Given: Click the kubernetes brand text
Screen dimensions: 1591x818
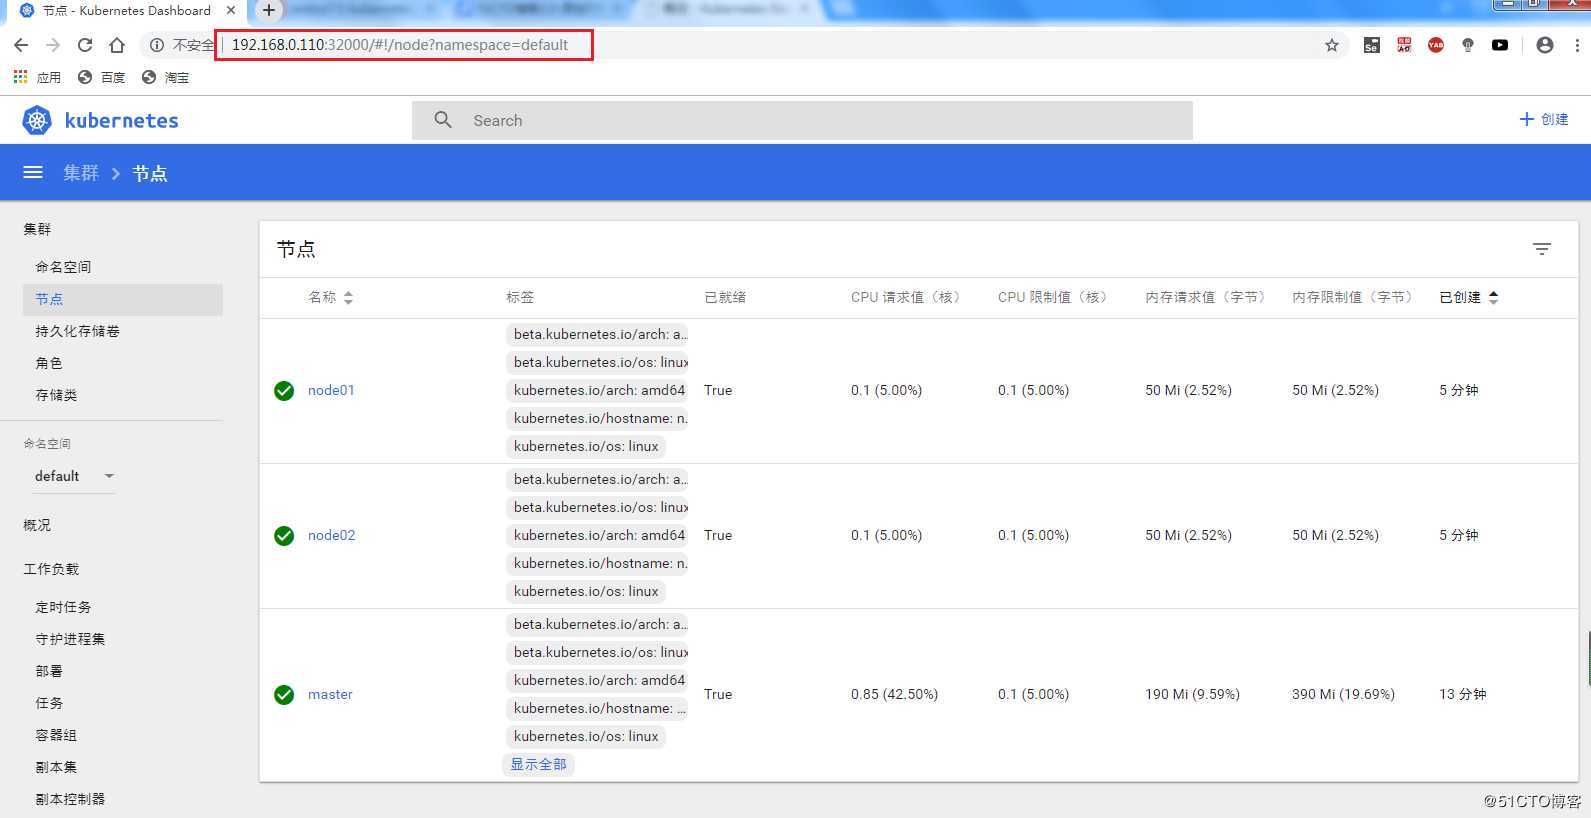Looking at the screenshot, I should pos(121,120).
